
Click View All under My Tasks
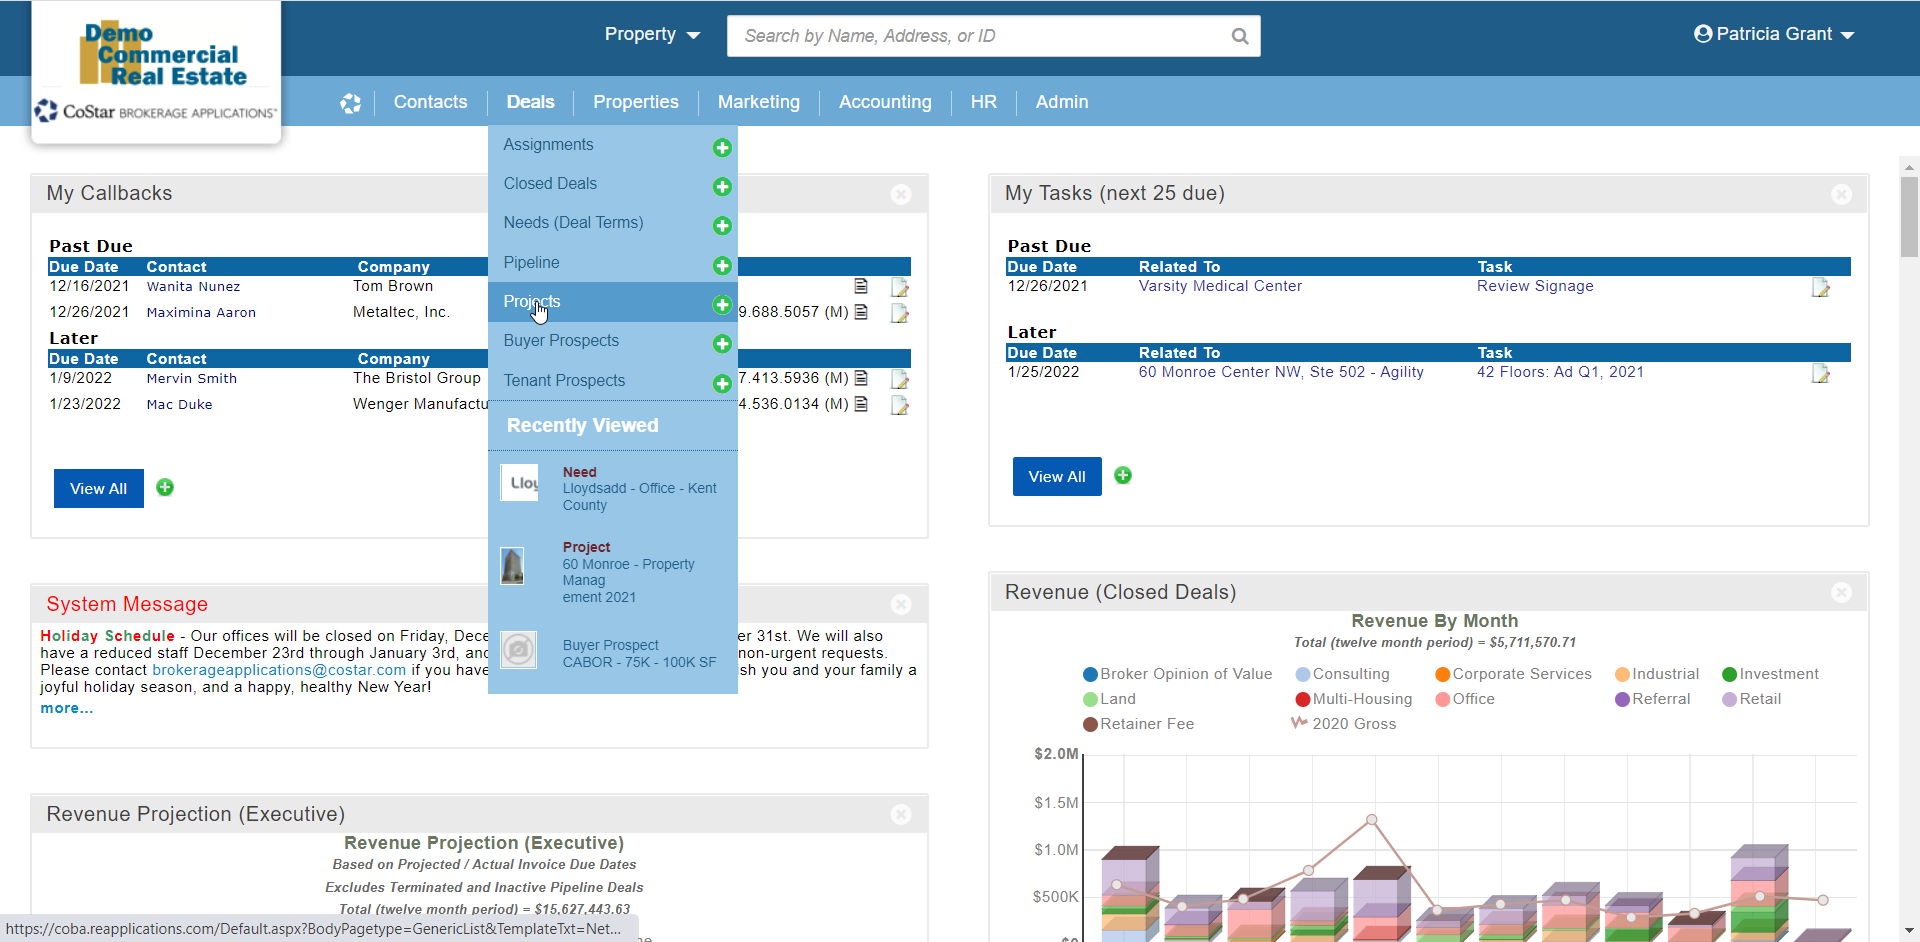pyautogui.click(x=1056, y=477)
